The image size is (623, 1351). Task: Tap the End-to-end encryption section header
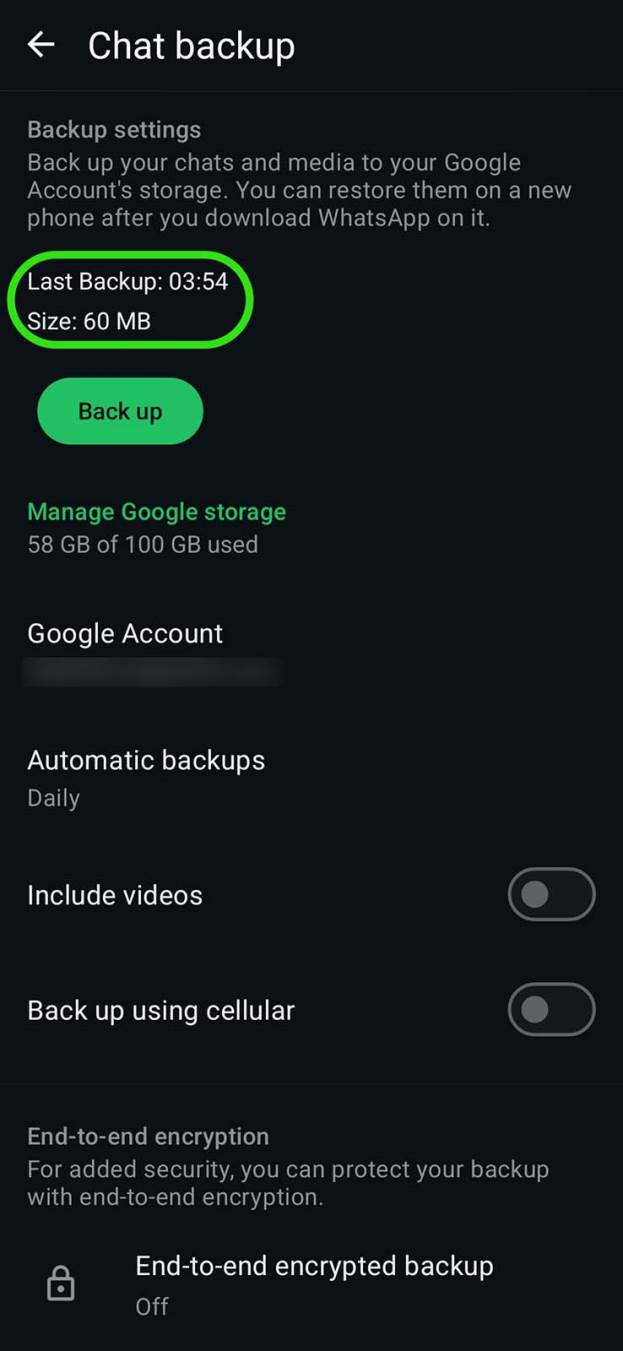(148, 1136)
